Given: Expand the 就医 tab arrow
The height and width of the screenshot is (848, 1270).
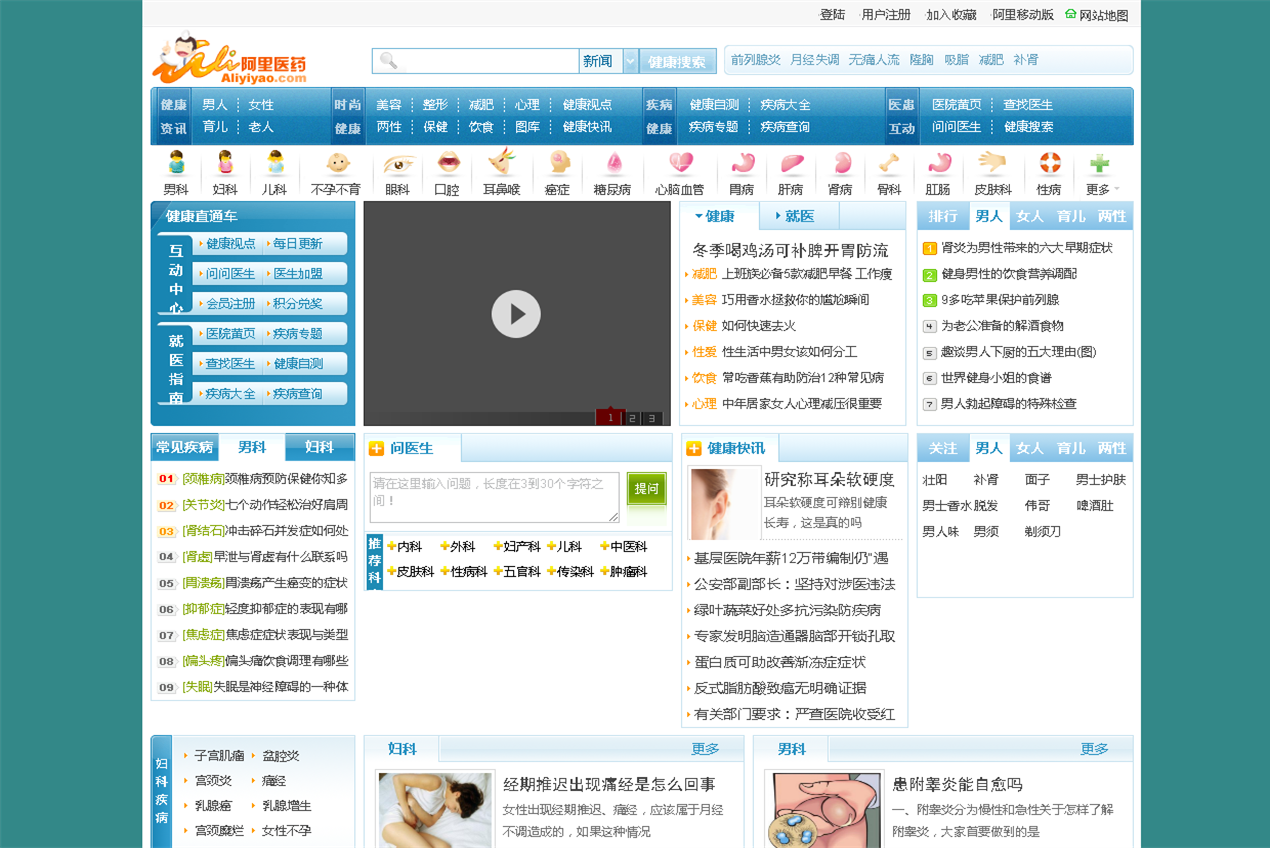Looking at the screenshot, I should [x=777, y=216].
